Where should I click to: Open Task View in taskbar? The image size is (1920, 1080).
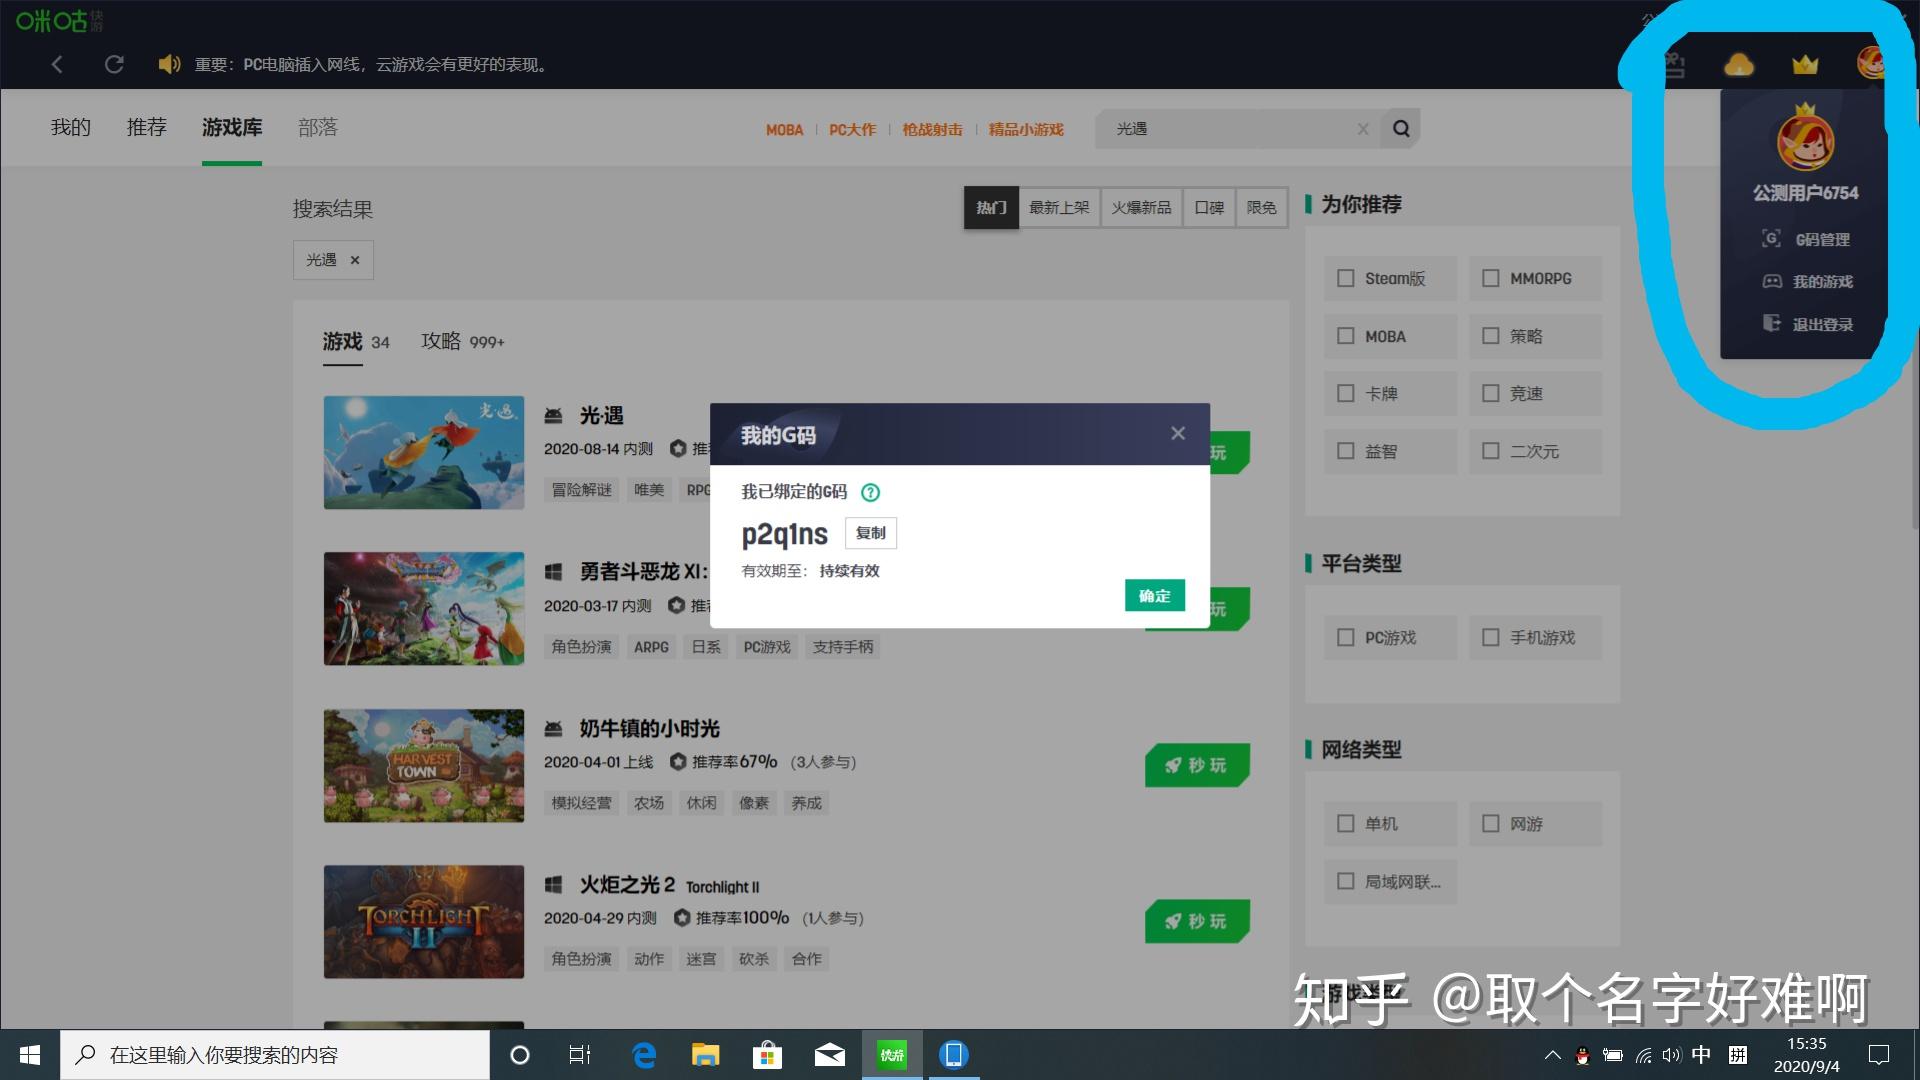coord(580,1055)
